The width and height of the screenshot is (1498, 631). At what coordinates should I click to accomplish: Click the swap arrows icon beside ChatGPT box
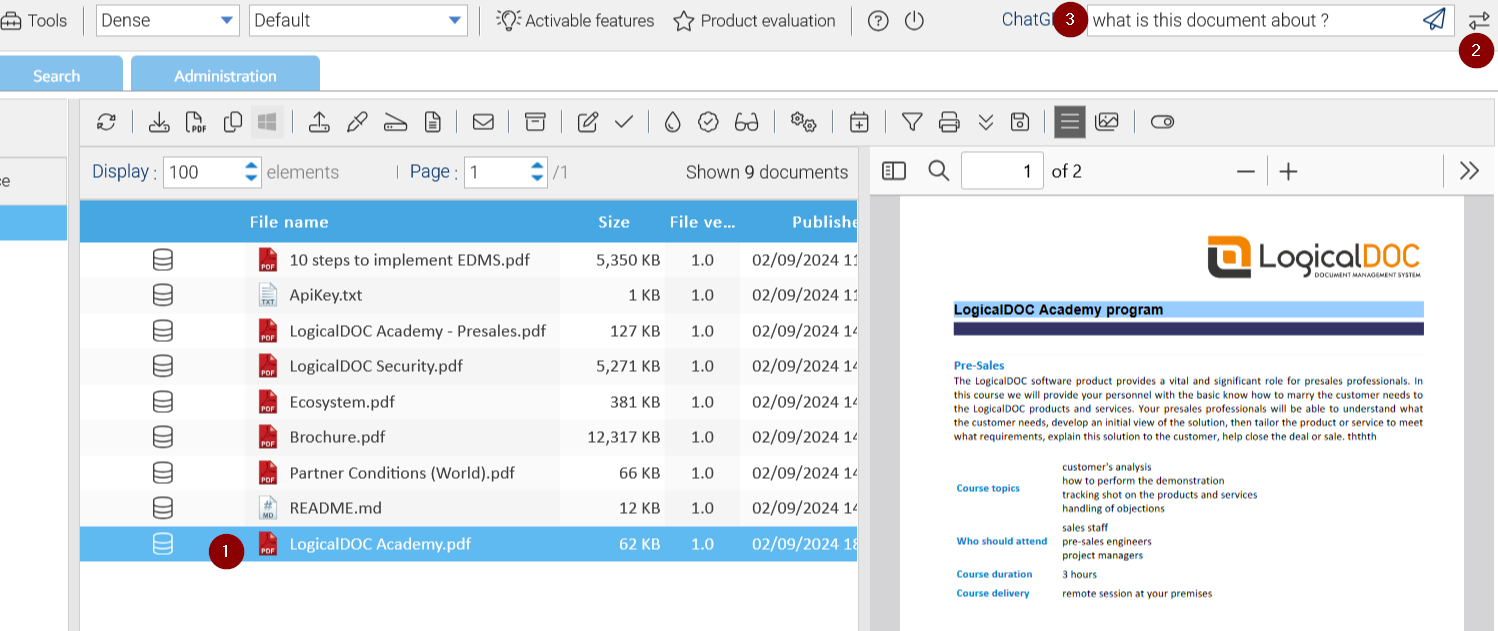[1479, 21]
